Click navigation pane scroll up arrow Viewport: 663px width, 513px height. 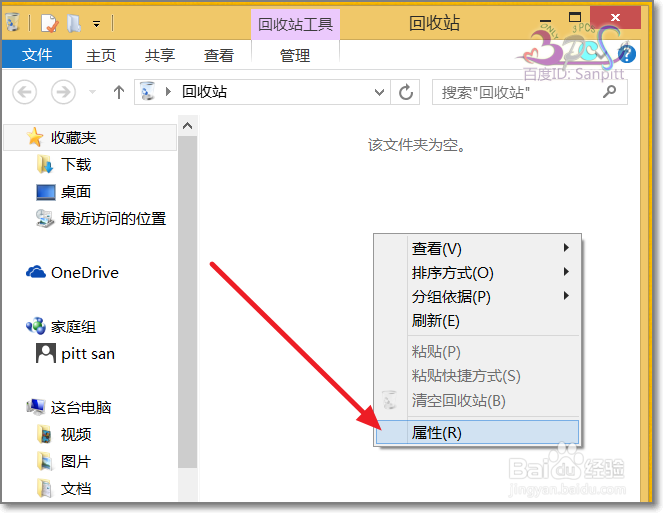click(x=188, y=126)
